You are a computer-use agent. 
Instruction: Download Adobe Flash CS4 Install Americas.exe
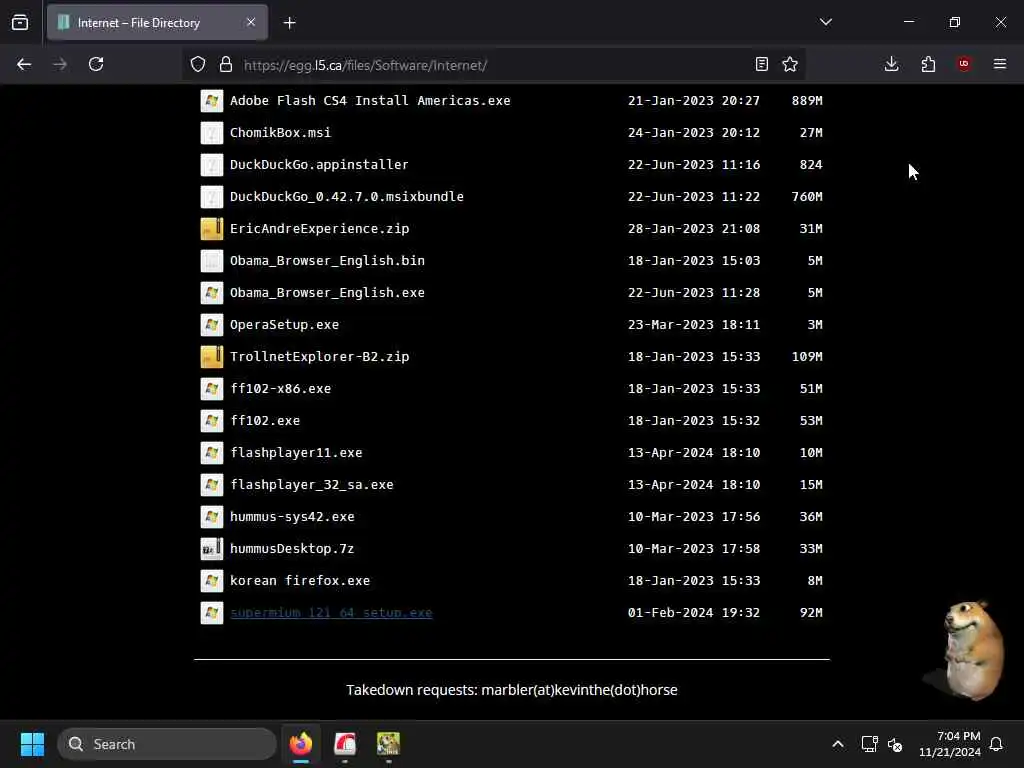370,101
